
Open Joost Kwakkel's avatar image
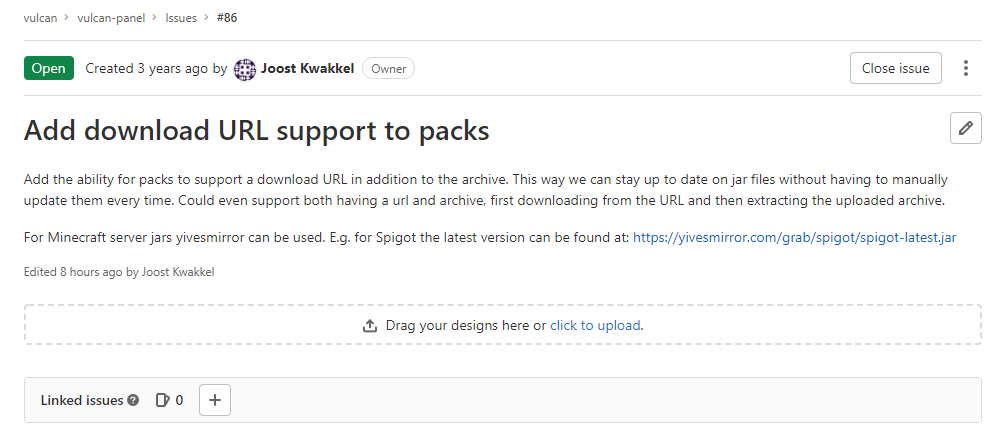[x=245, y=69]
